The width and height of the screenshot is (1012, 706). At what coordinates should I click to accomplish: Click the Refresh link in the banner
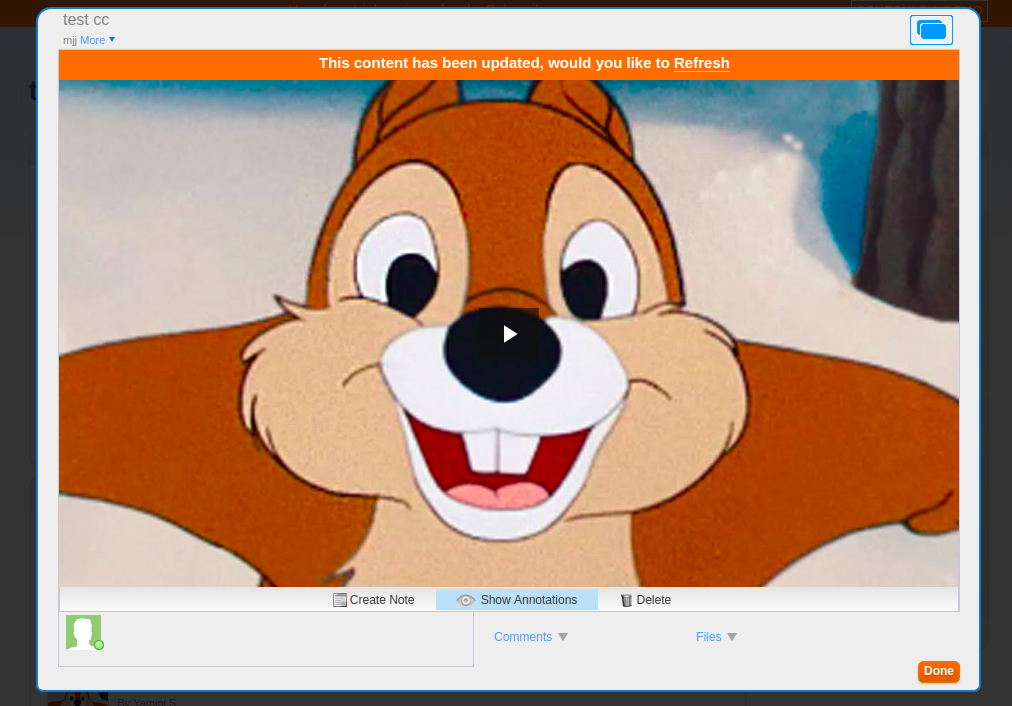[x=701, y=63]
